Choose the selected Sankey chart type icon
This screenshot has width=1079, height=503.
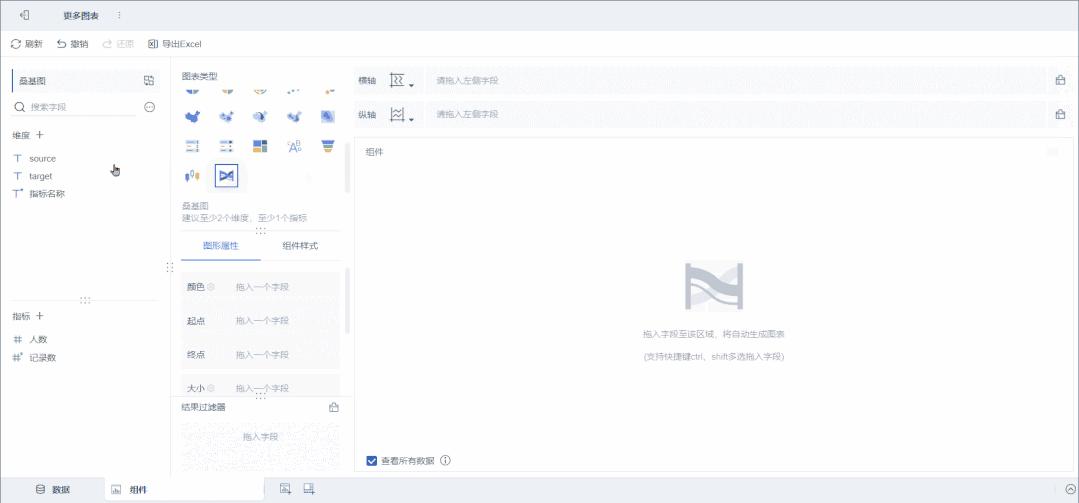coord(226,176)
